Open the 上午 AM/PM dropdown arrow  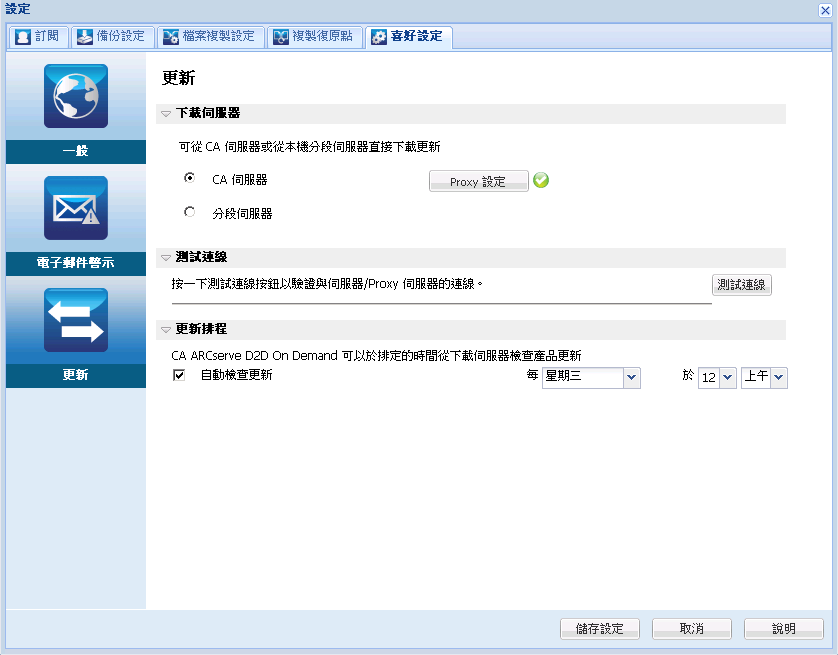779,378
